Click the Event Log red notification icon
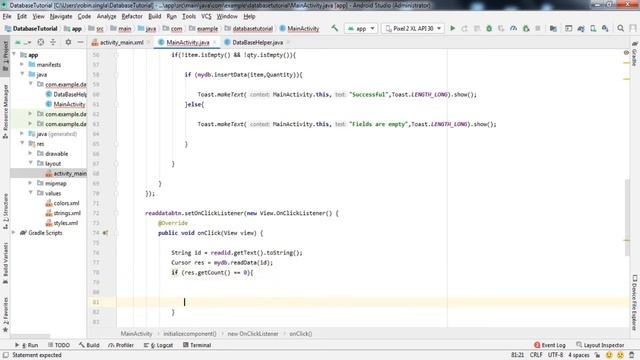 pyautogui.click(x=537, y=345)
